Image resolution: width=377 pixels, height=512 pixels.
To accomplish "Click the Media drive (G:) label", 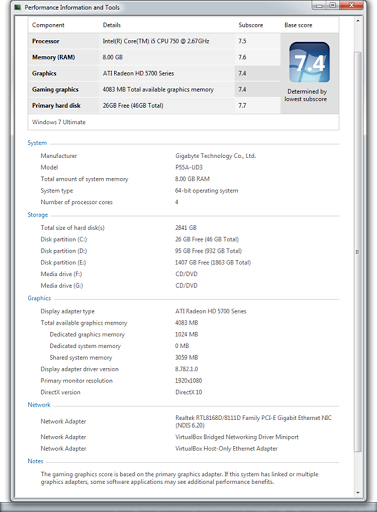I will (x=62, y=286).
